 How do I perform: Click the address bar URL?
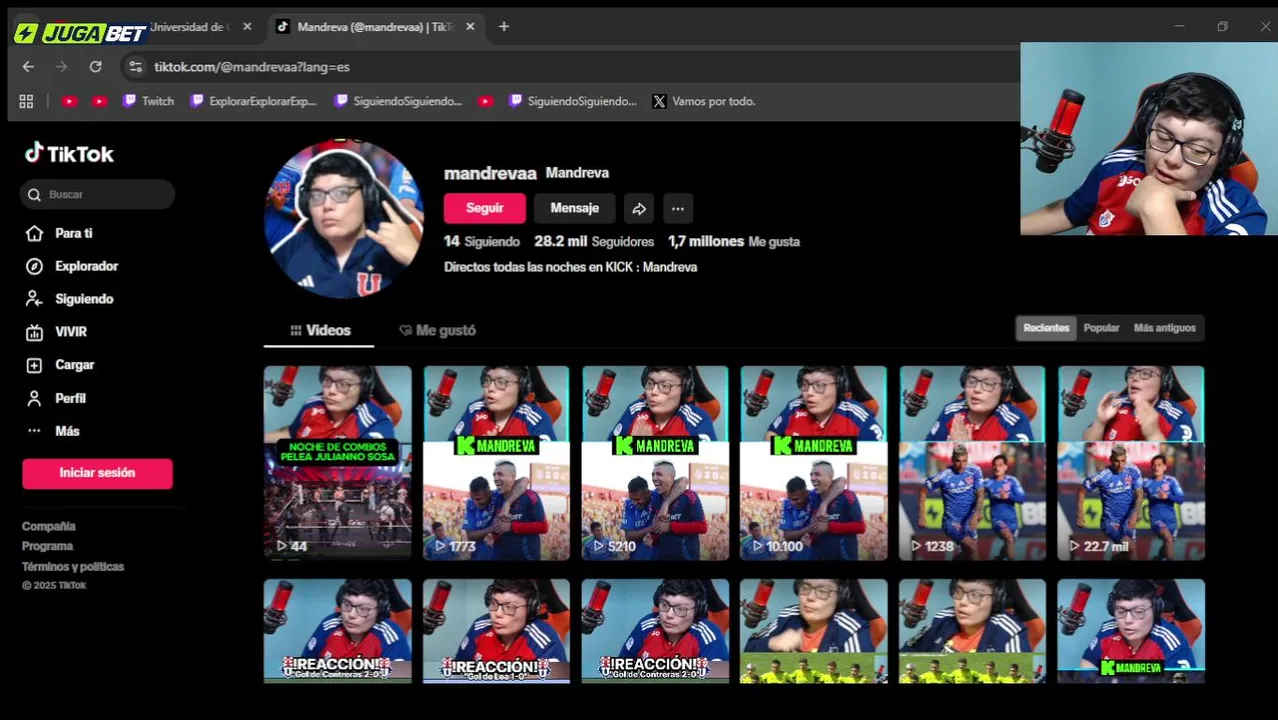pyautogui.click(x=252, y=67)
